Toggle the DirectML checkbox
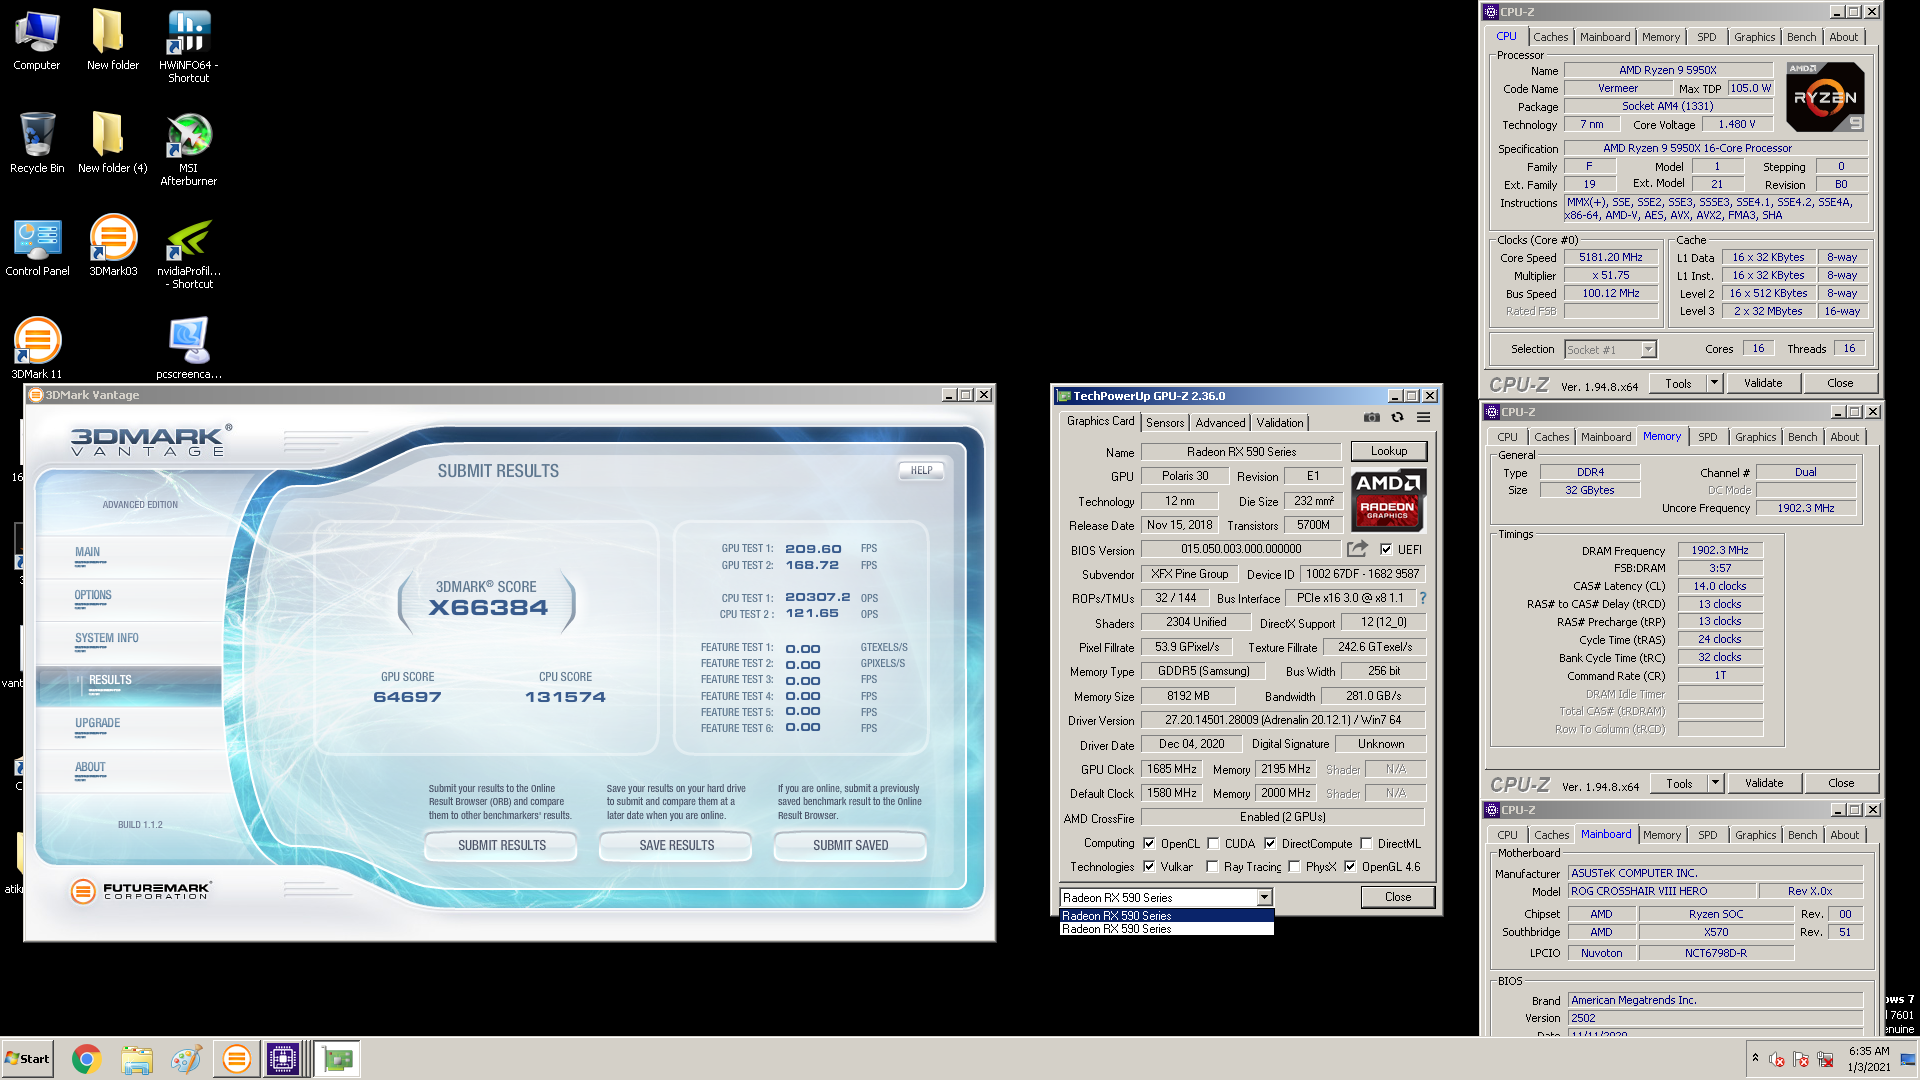 1366,843
